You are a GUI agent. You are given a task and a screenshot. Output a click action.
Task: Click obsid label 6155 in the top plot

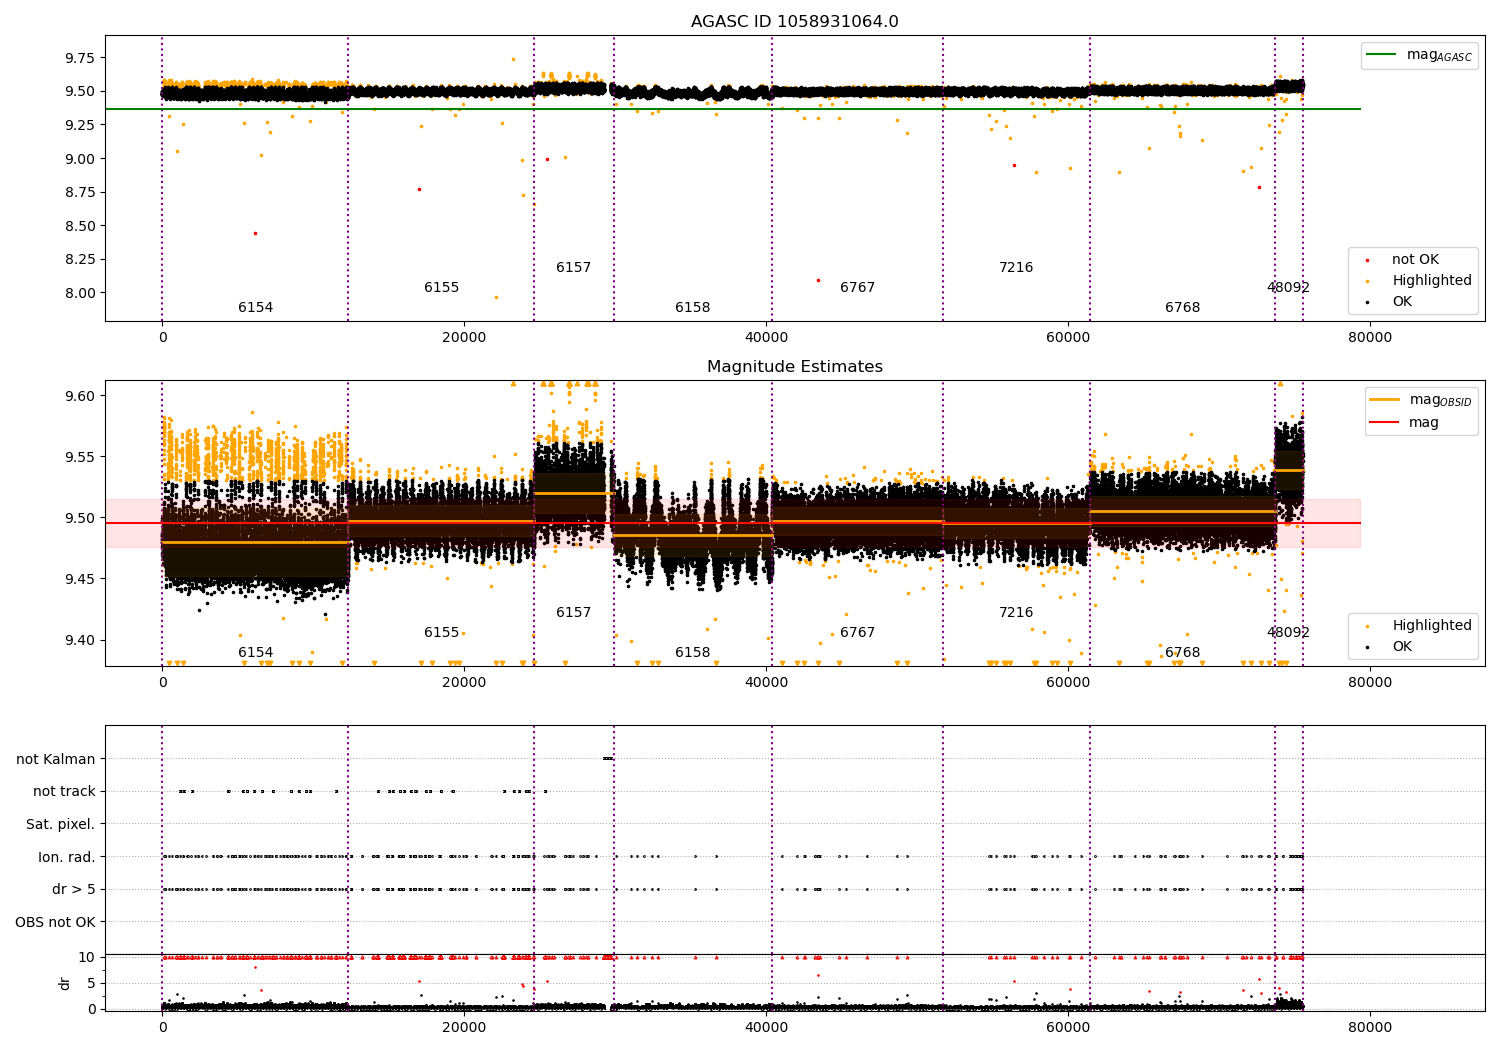(441, 288)
